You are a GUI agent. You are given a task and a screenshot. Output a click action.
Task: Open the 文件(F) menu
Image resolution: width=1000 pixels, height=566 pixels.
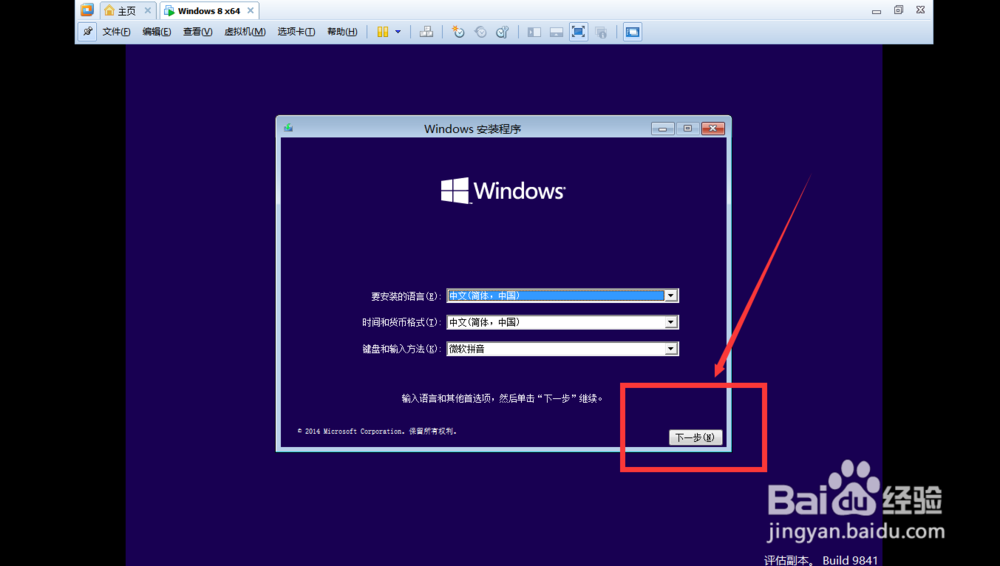(x=116, y=32)
